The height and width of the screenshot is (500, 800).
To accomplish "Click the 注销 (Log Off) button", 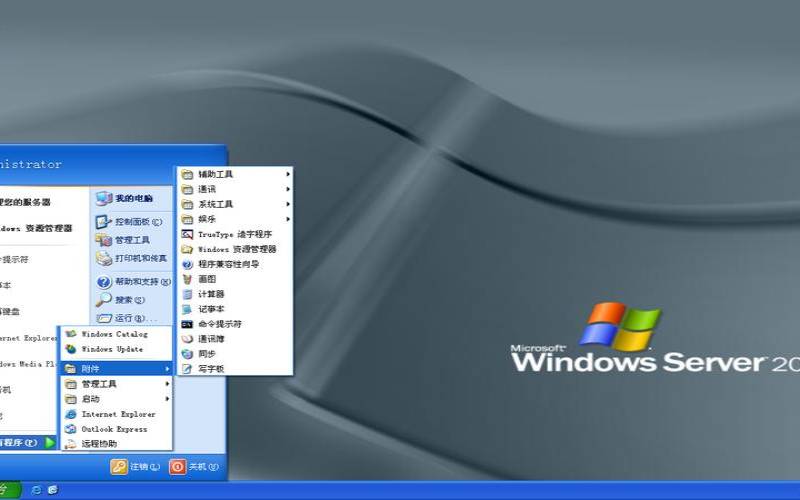I will click(x=135, y=466).
